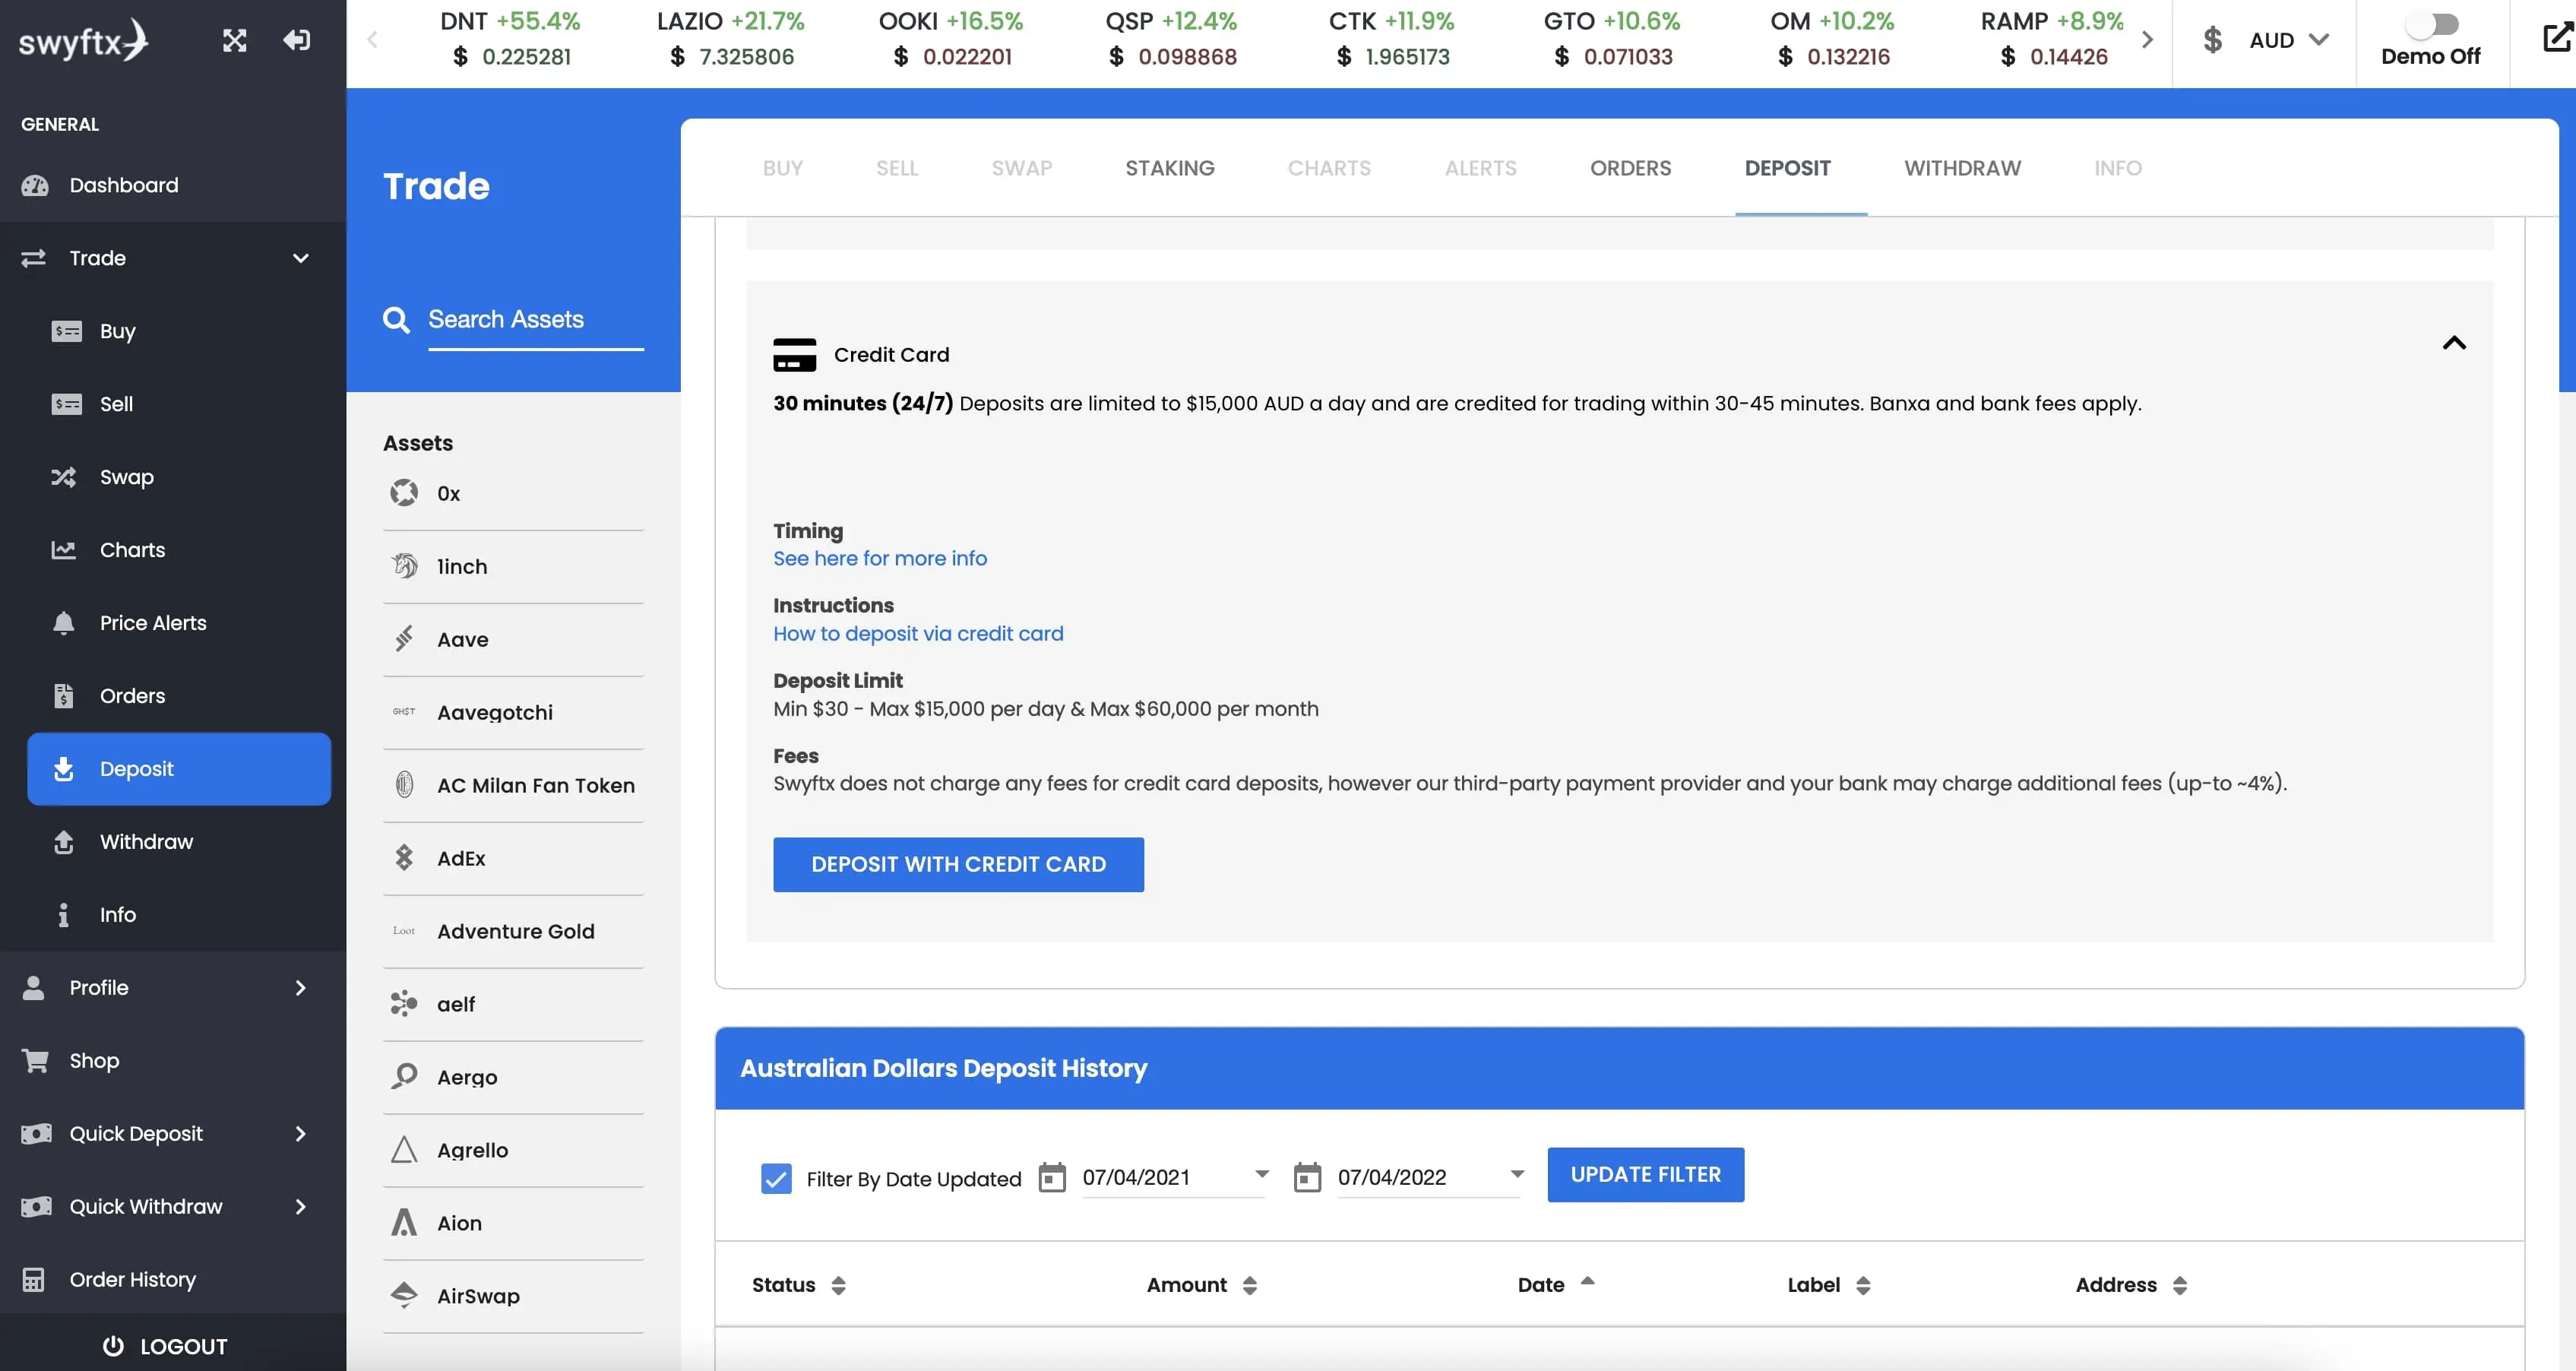Open 'How to deposit via credit card' link
The image size is (2576, 1371).
[x=917, y=634]
